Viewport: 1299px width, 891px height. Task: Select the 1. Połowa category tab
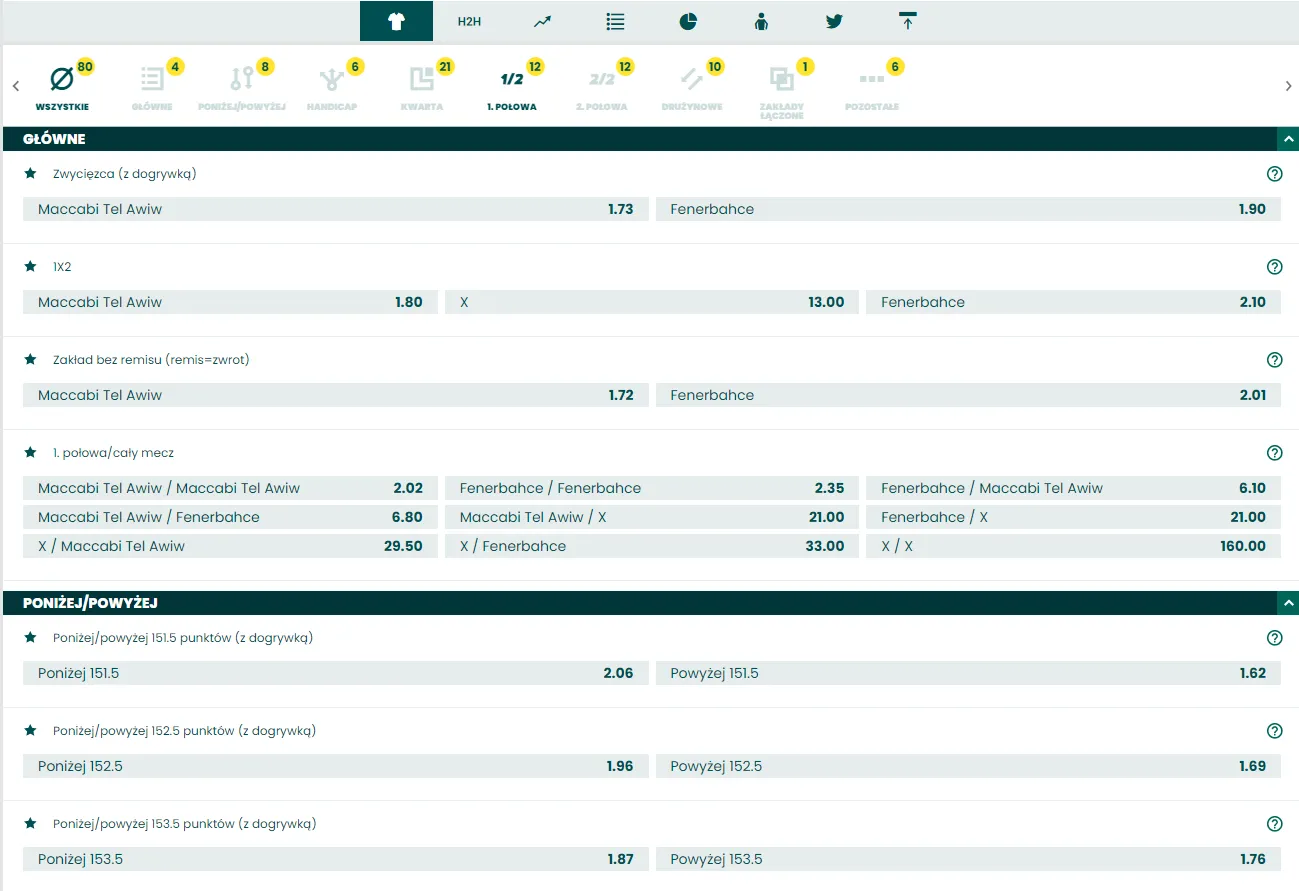[x=512, y=86]
